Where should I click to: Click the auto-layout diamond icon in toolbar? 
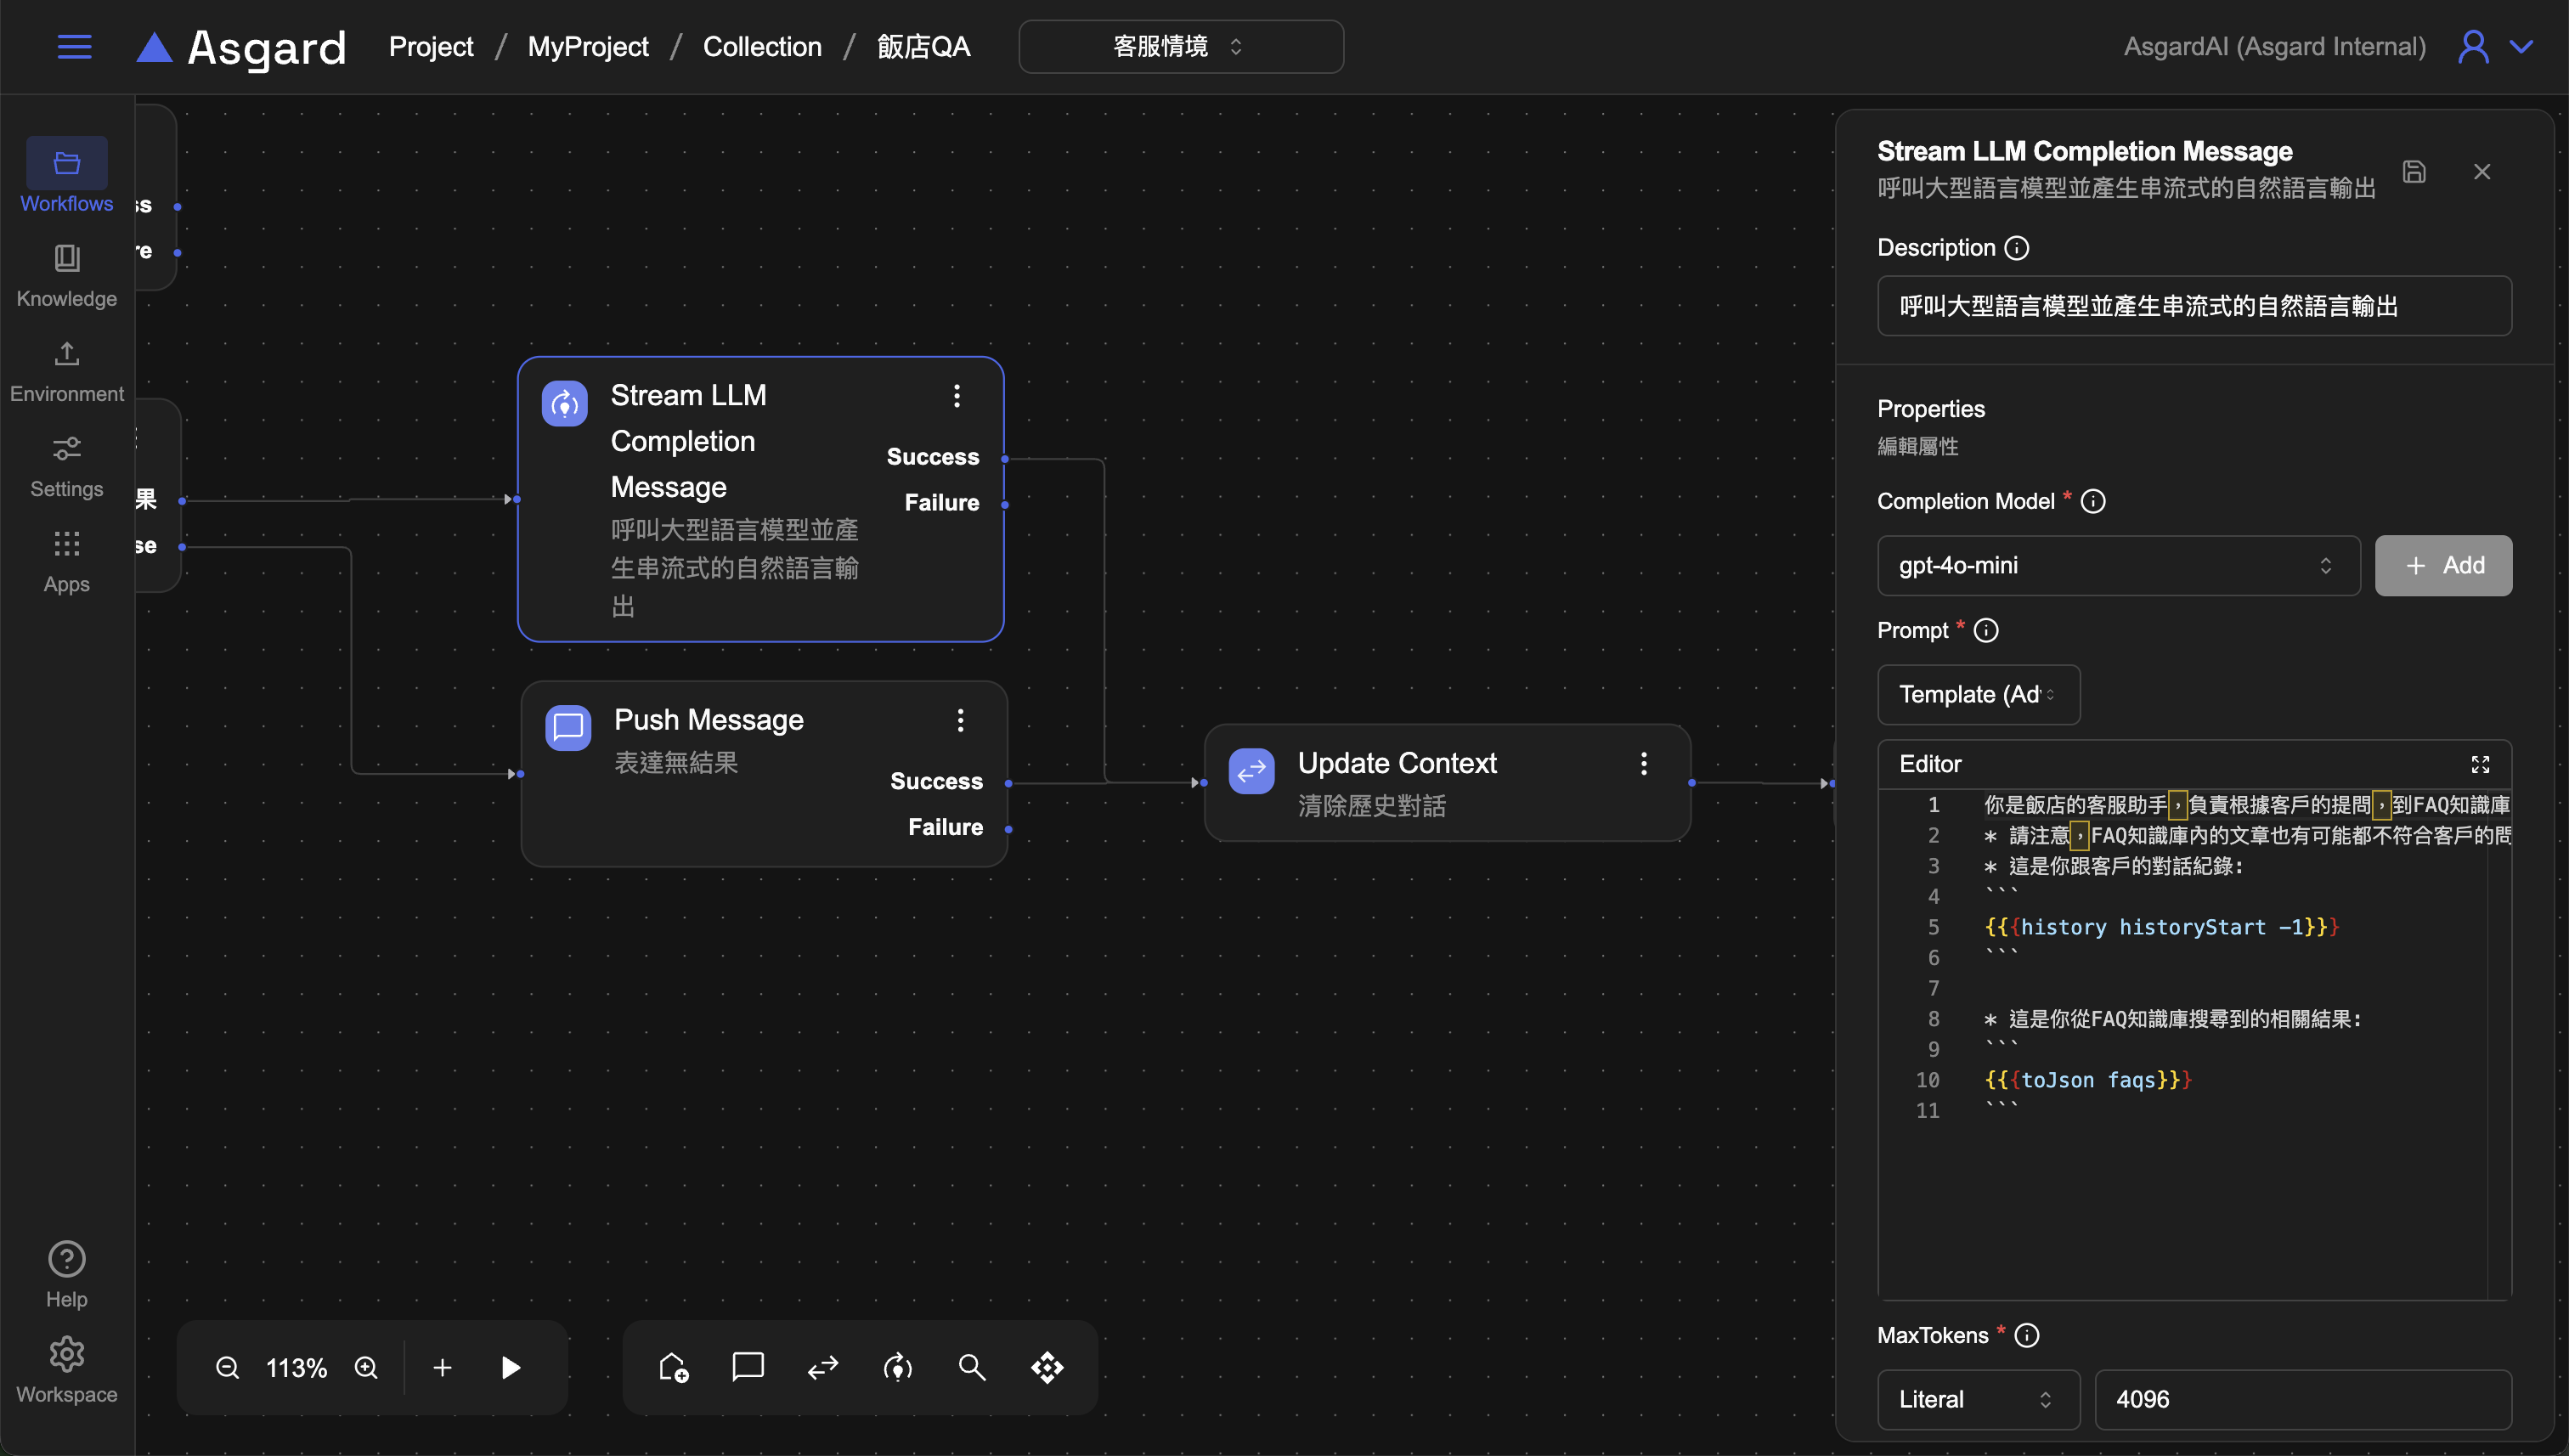pyautogui.click(x=1047, y=1367)
